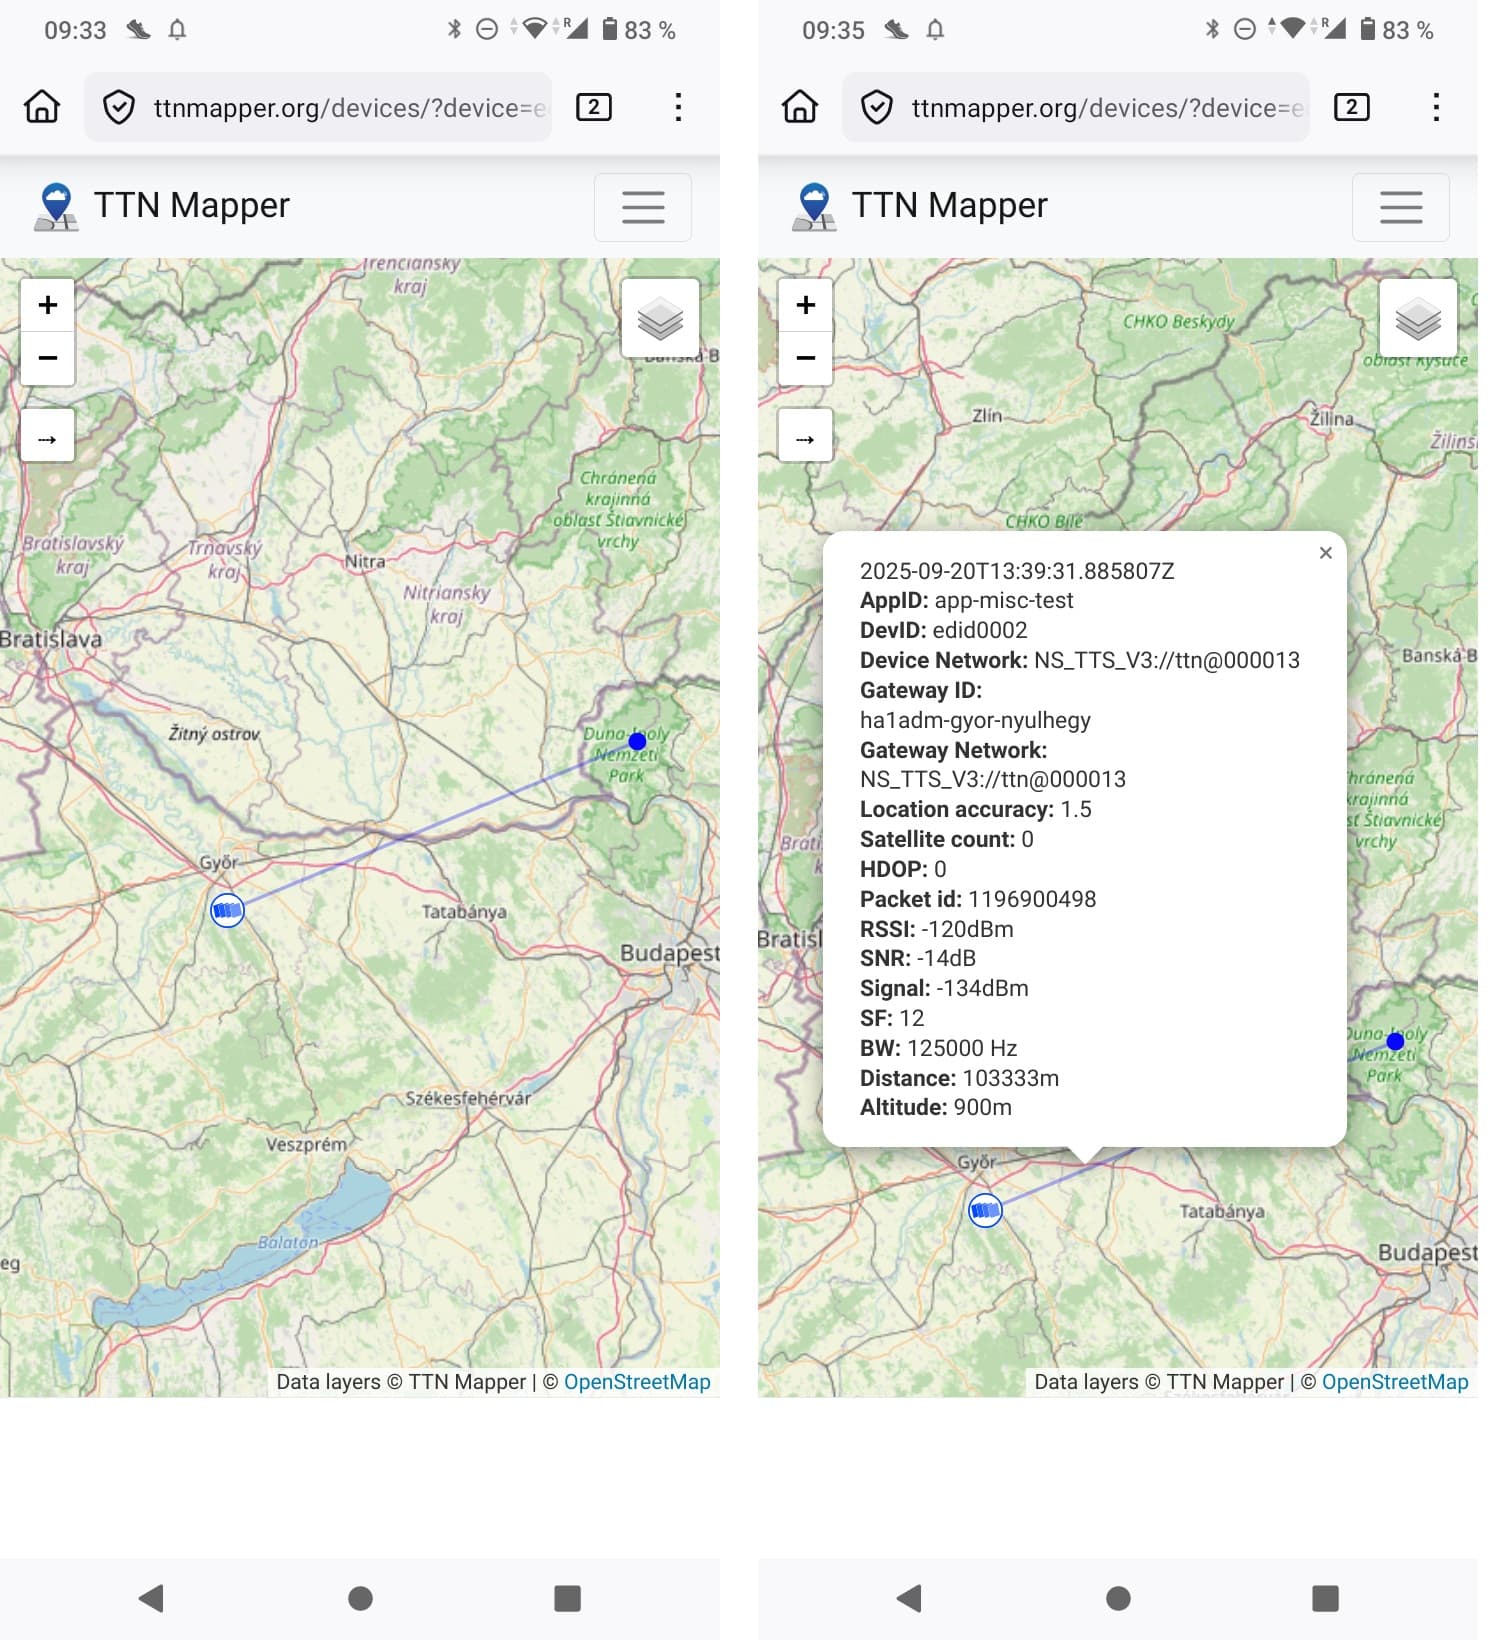Click the right-arrow map button in 09:33 screen
The image size is (1490, 1640).
[x=48, y=438]
